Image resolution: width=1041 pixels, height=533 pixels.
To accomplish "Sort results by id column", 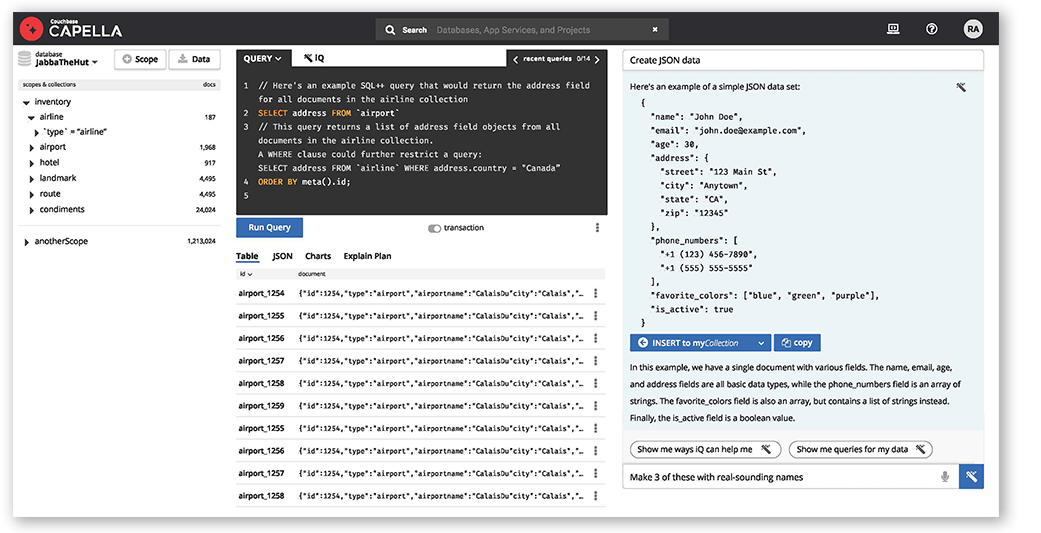I will coord(246,273).
